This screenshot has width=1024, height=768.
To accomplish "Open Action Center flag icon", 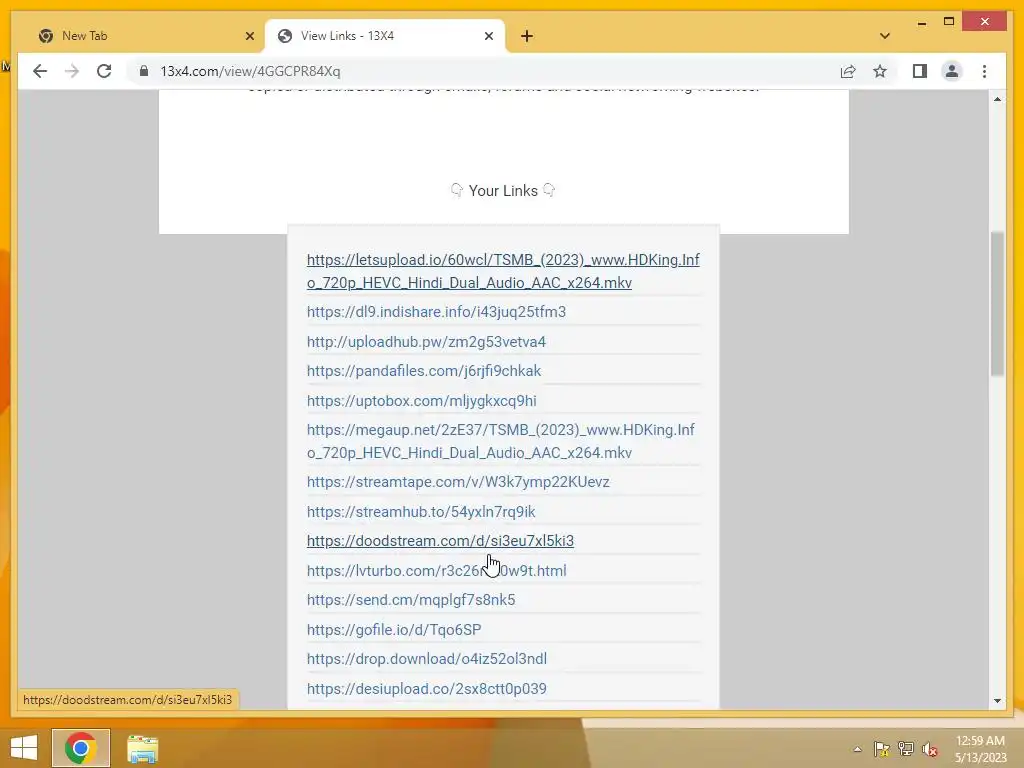I will (x=881, y=749).
